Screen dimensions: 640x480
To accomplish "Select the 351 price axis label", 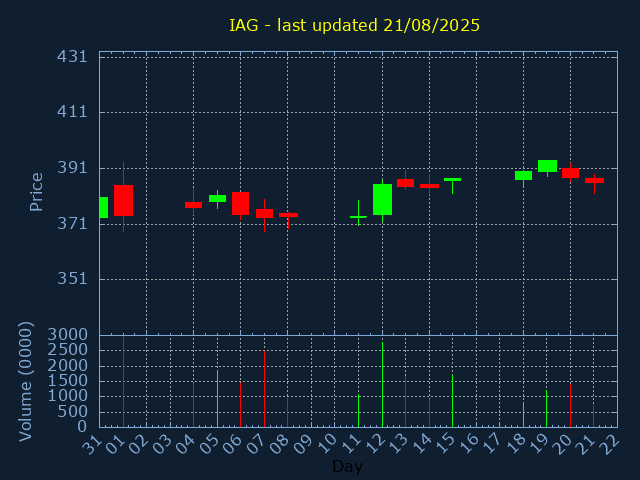I will pos(72,279).
